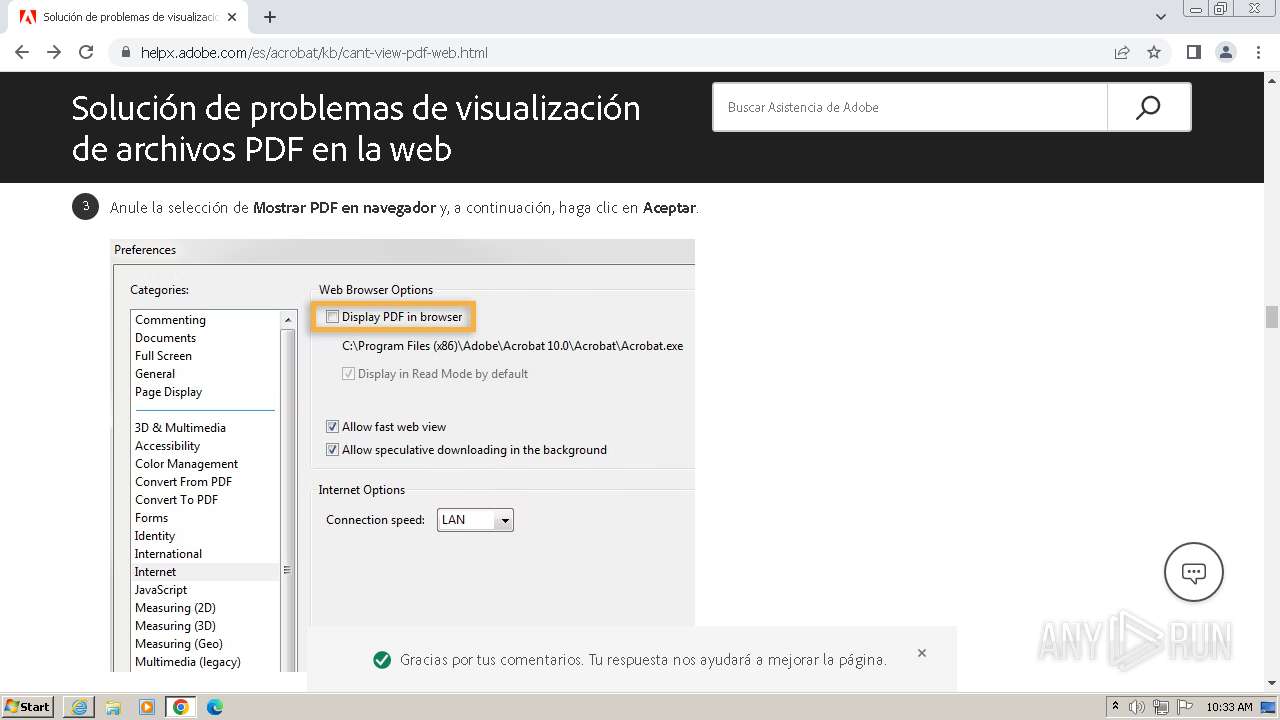This screenshot has width=1280, height=720.
Task: Open File Explorer from the taskbar
Action: pos(113,707)
